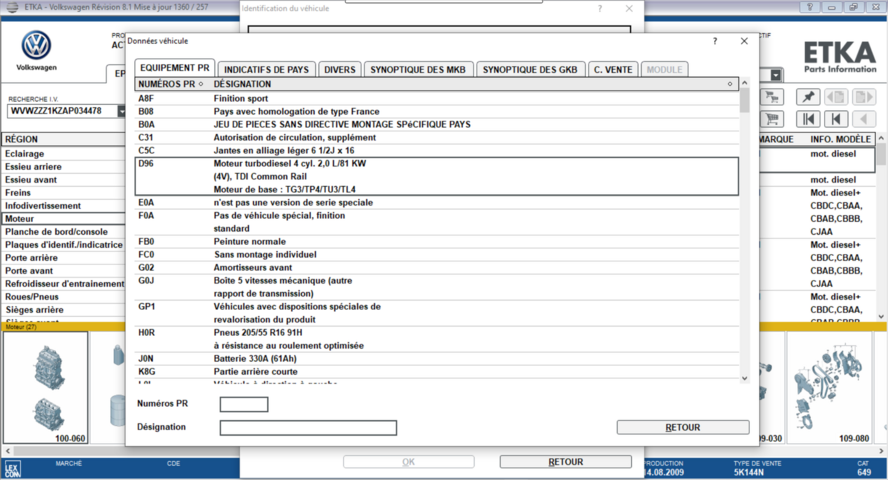Open engine block thumbnail 100-060
The image size is (888, 480).
click(46, 388)
